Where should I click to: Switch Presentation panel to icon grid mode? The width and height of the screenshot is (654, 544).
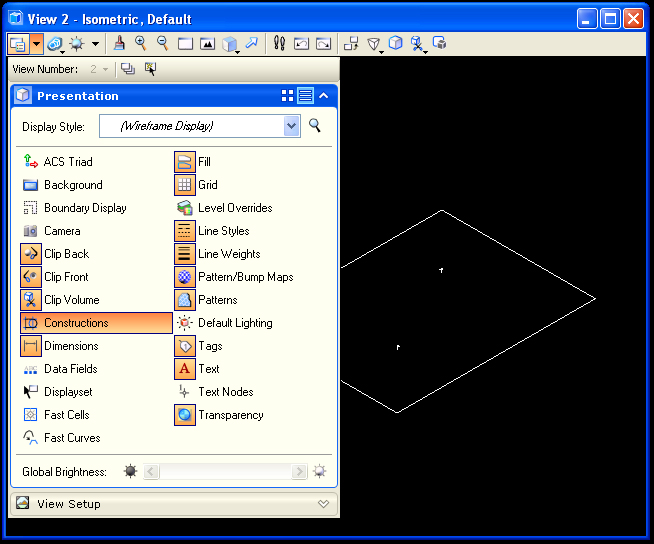point(287,96)
